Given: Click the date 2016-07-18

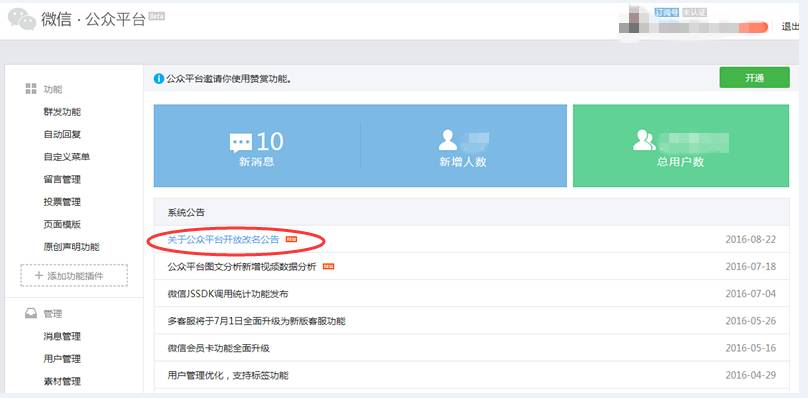Looking at the screenshot, I should [750, 267].
